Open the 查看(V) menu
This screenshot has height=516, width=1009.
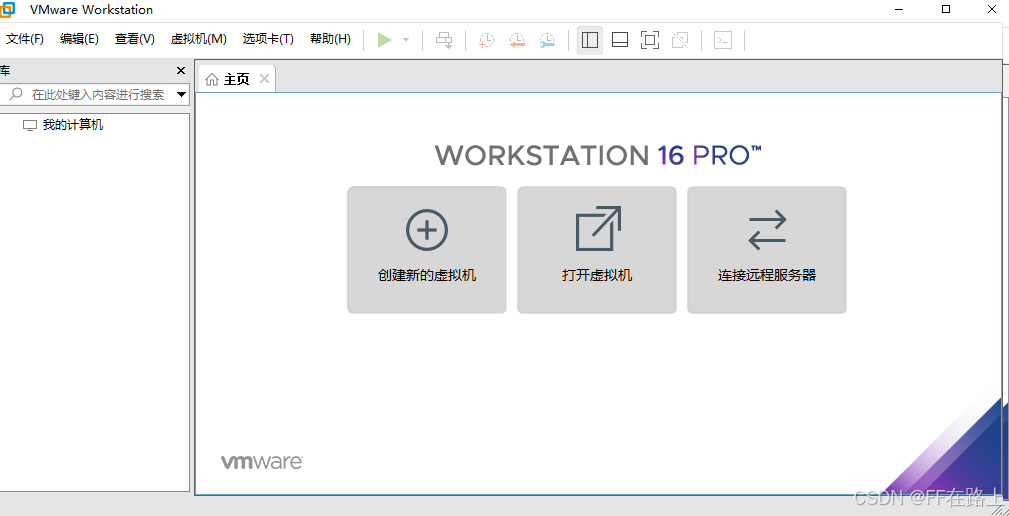coord(134,39)
